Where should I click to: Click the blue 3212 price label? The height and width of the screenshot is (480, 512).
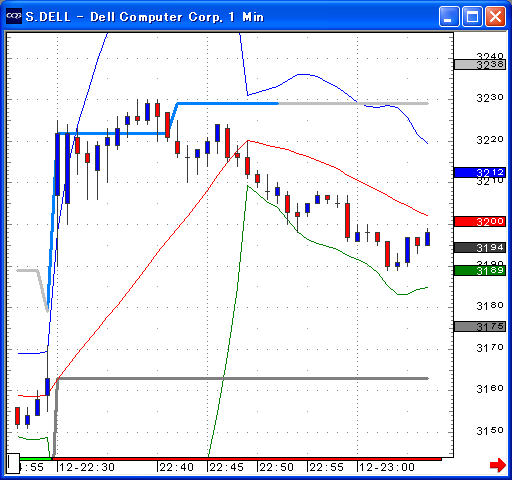click(x=480, y=172)
